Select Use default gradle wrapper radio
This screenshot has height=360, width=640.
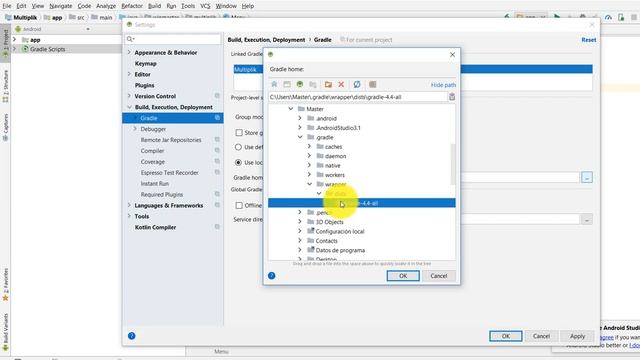click(x=238, y=147)
